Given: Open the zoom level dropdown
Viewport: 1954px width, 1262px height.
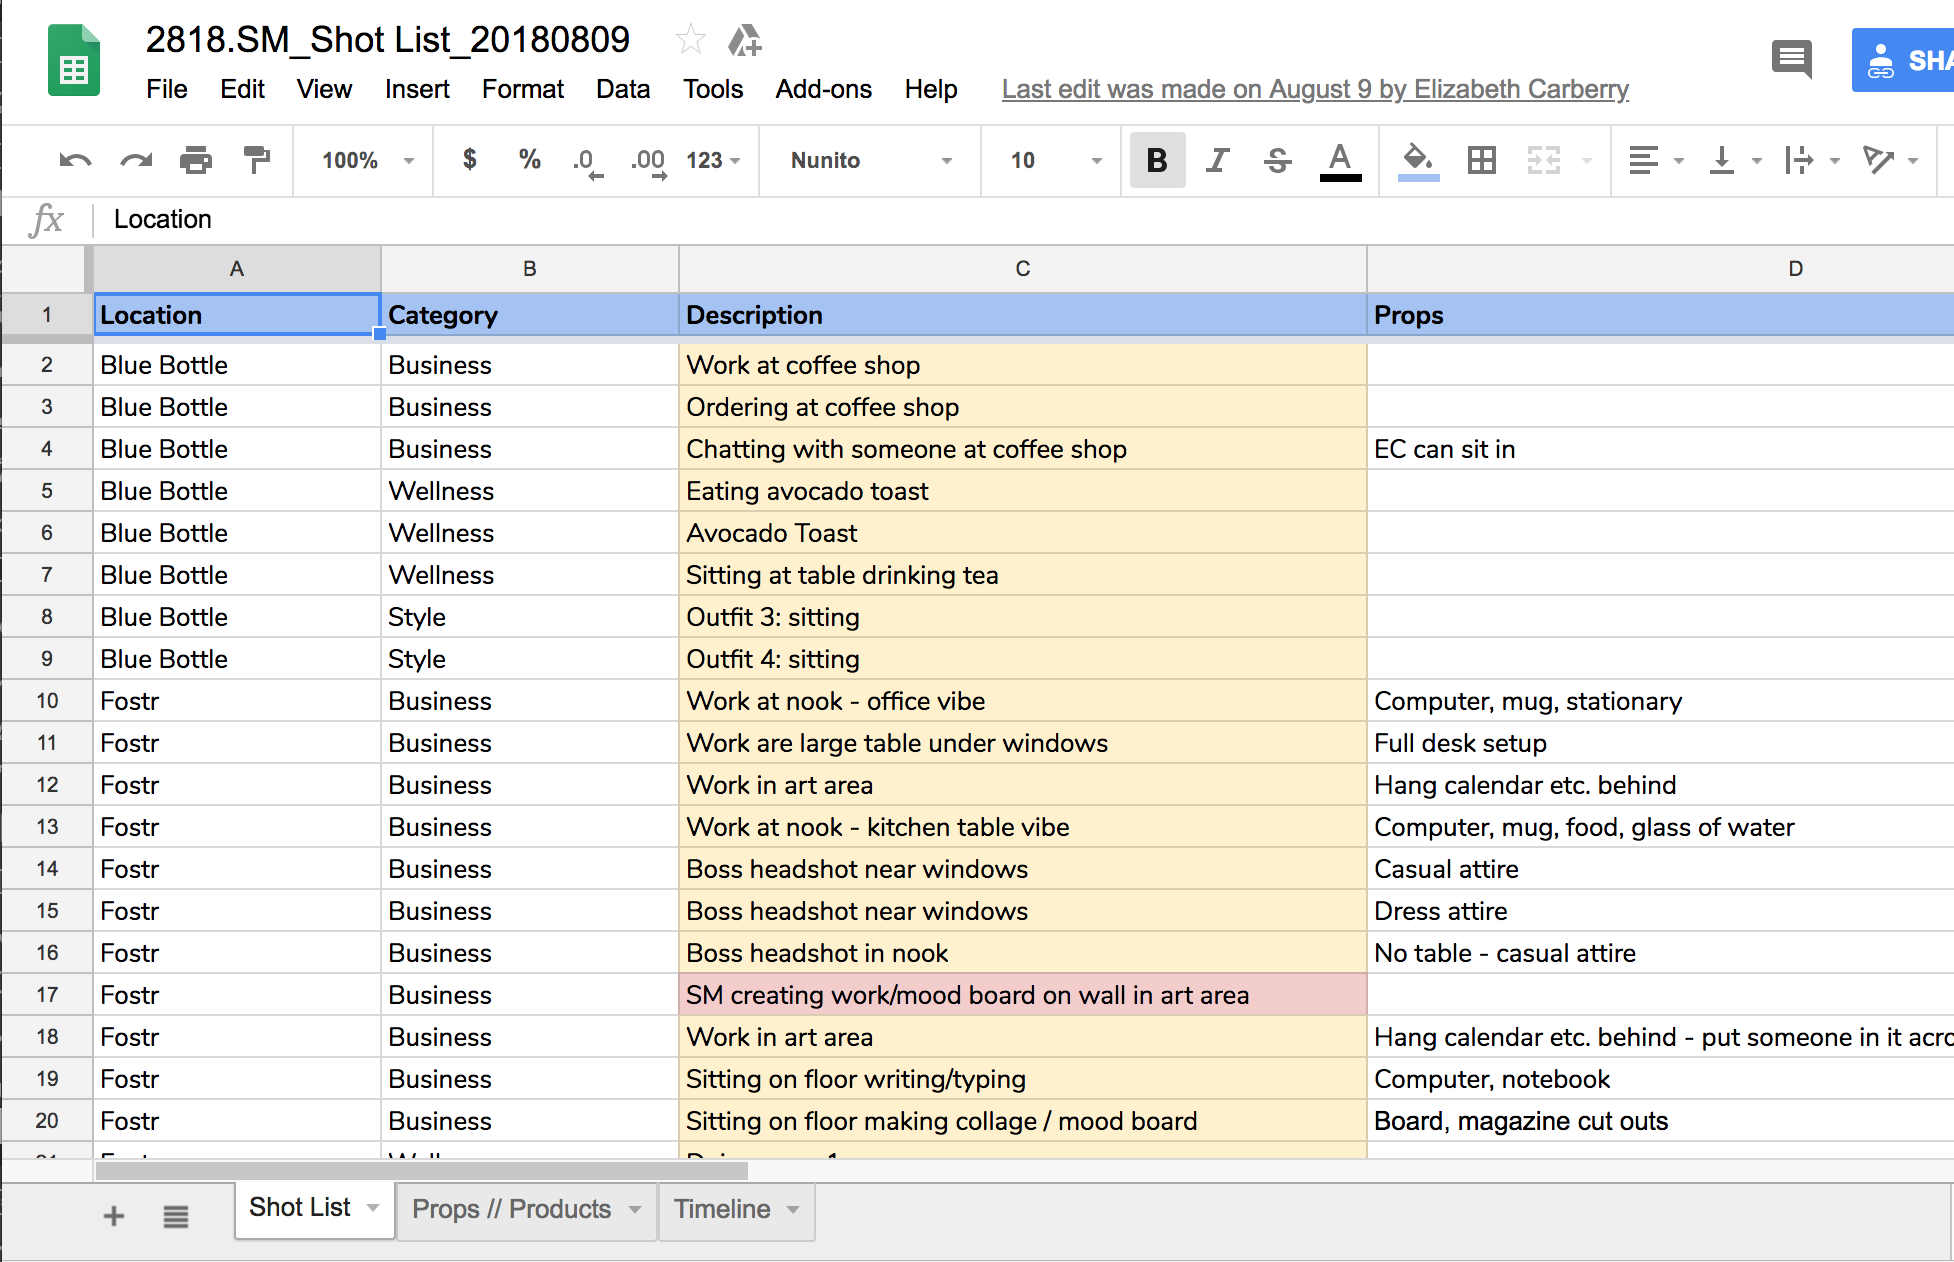Looking at the screenshot, I should [x=366, y=160].
